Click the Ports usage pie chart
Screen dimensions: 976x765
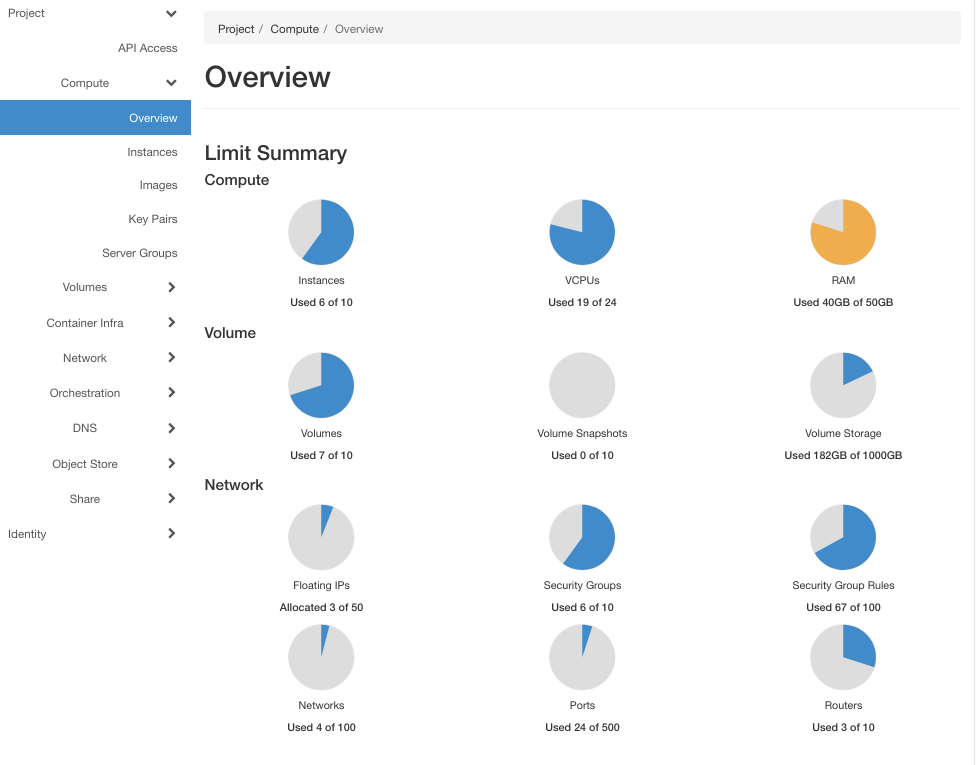point(582,657)
